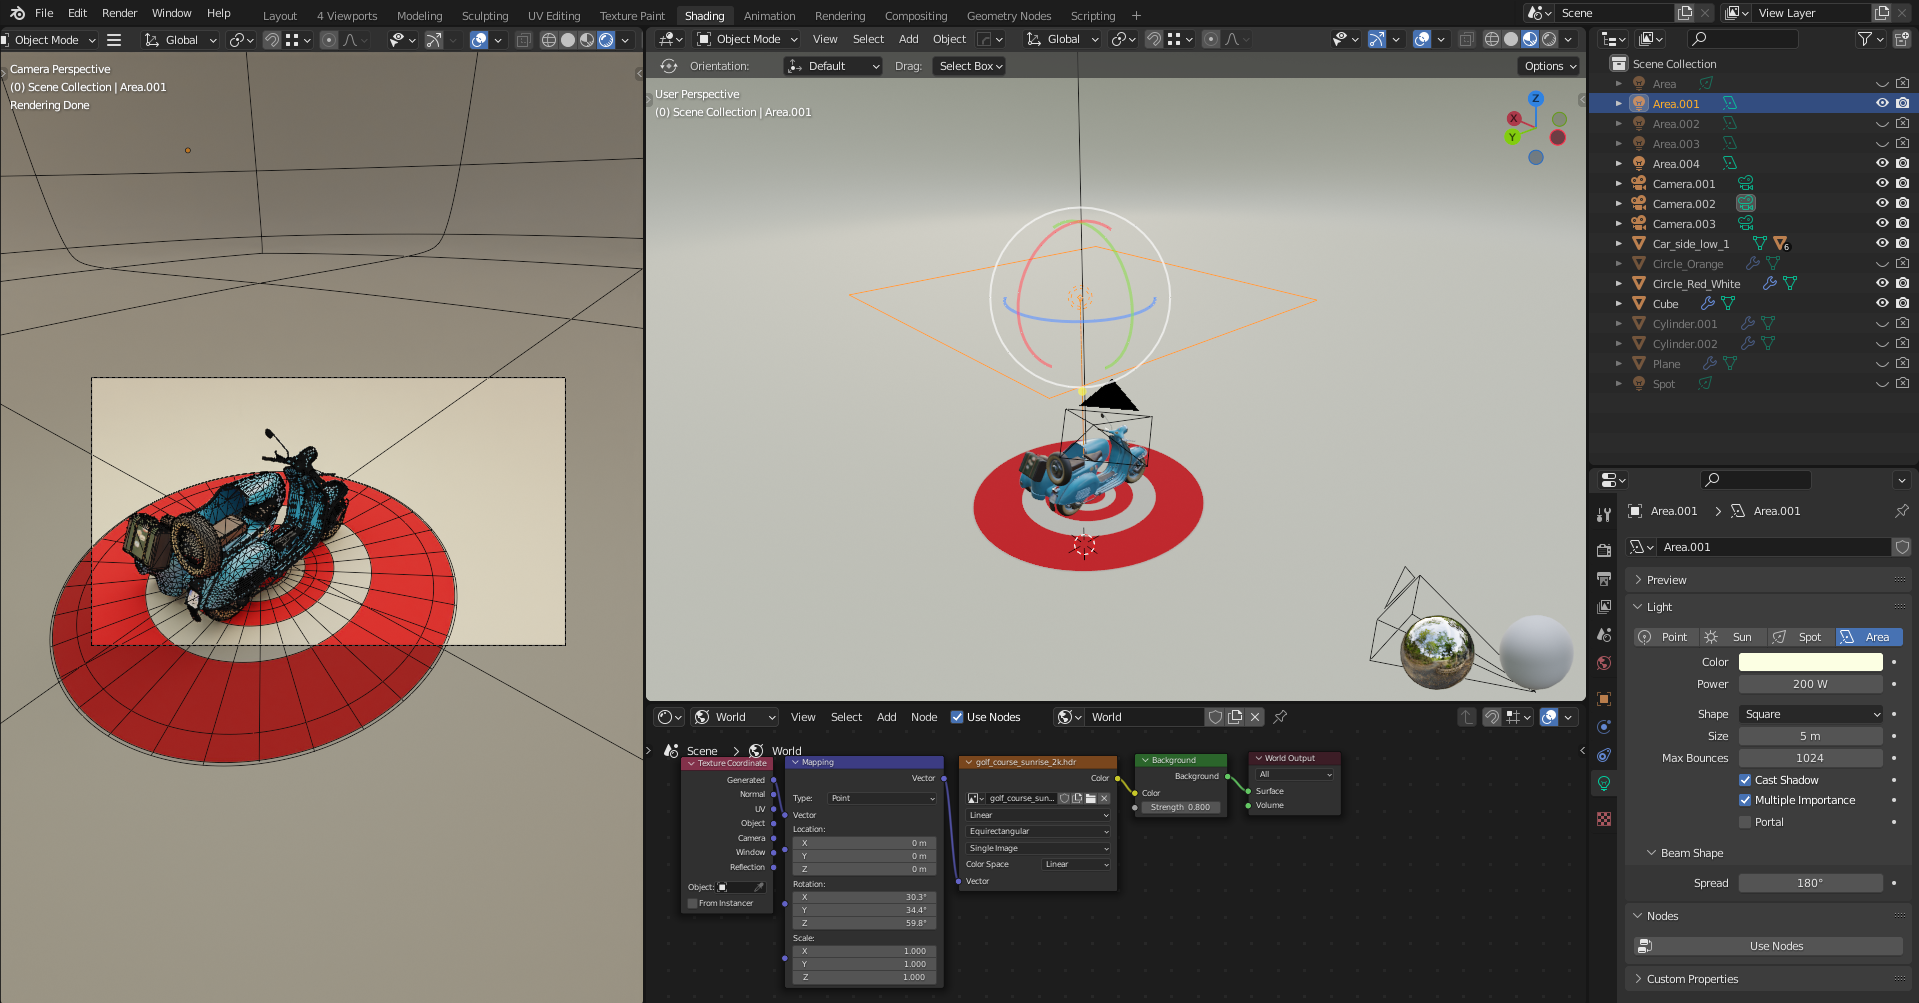1919x1003 pixels.
Task: Click the light Color swatch
Action: [x=1810, y=662]
